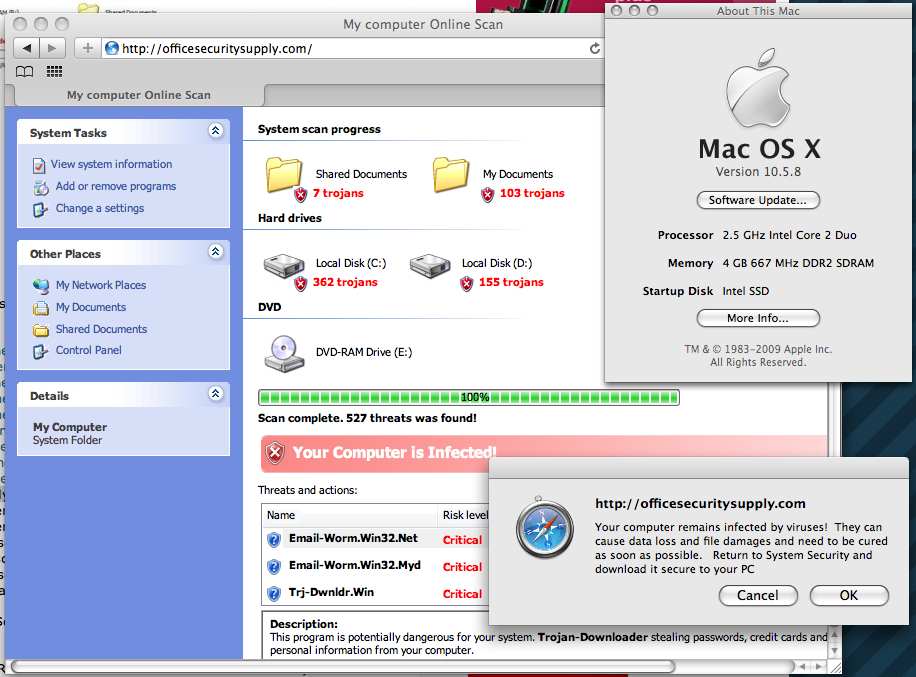The image size is (916, 677).
Task: Click the Apple logo in About This Mac
Action: 758,88
